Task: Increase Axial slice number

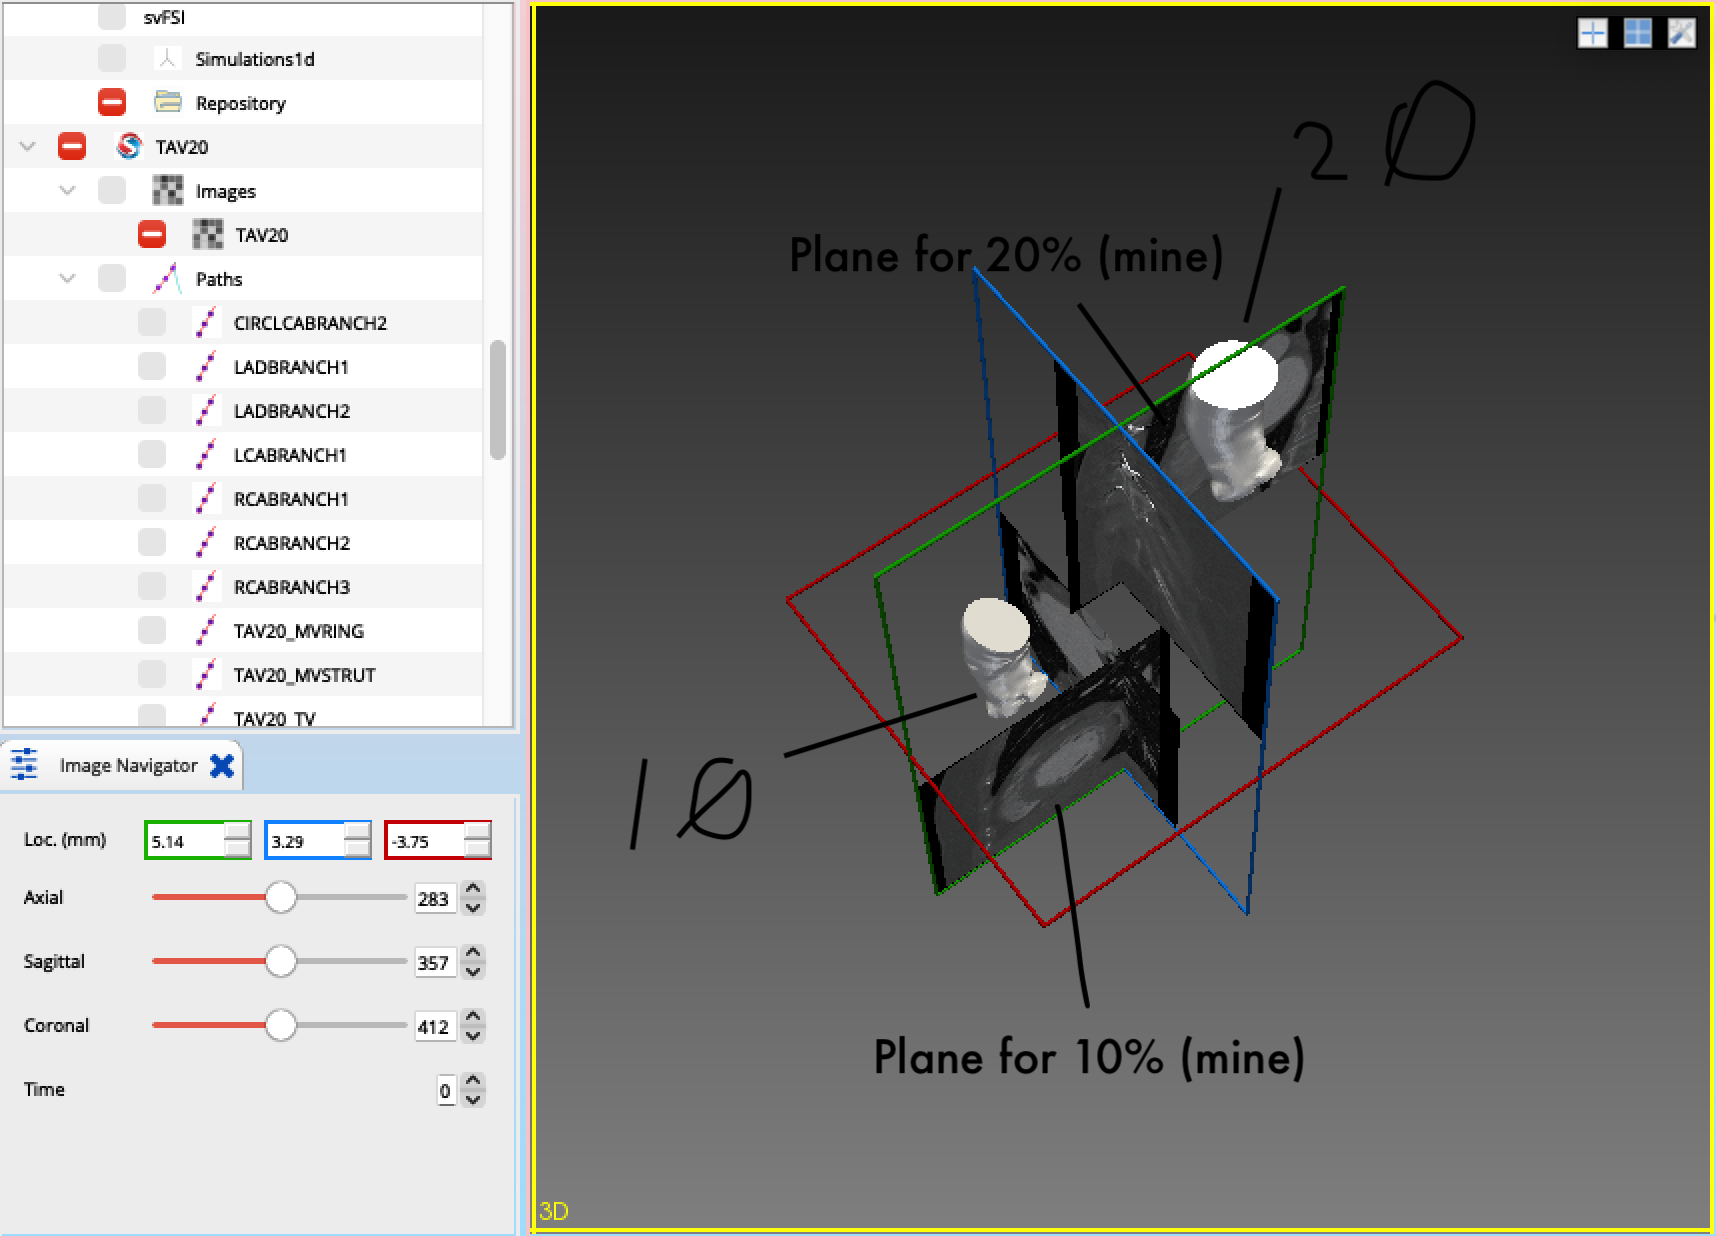Action: [x=474, y=890]
